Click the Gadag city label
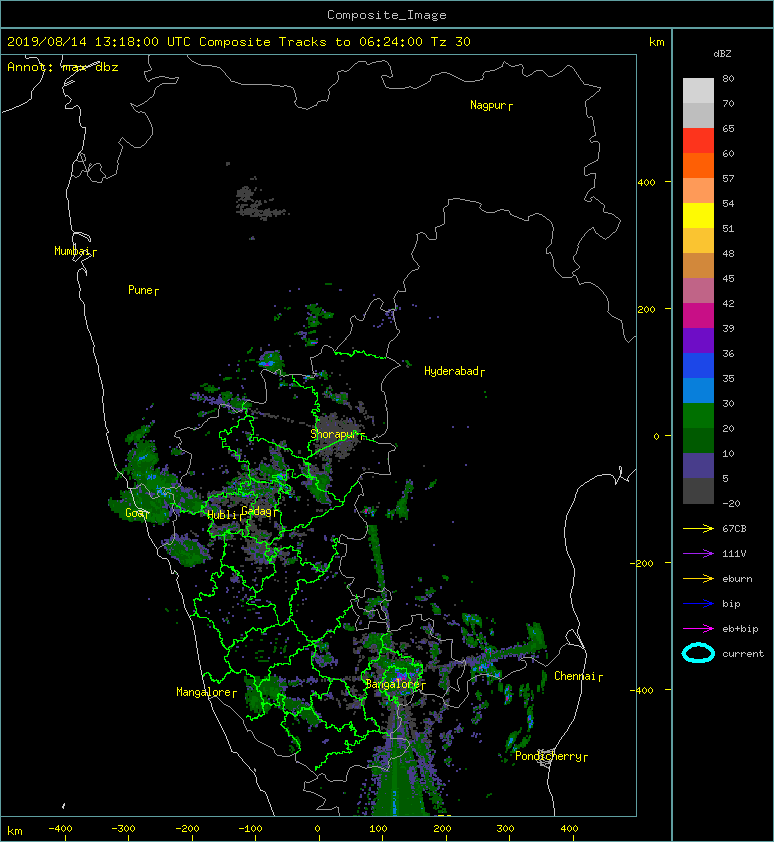Image resolution: width=774 pixels, height=842 pixels. 257,511
